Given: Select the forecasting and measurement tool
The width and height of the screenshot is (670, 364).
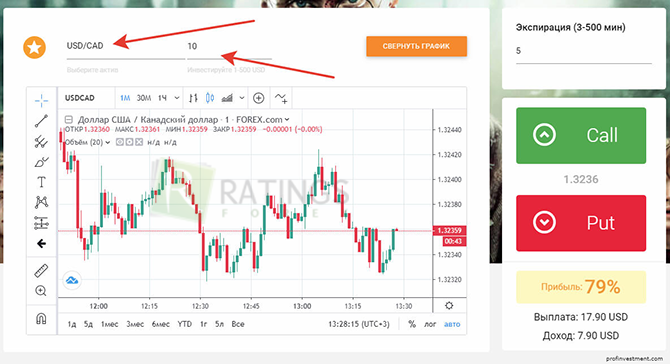Looking at the screenshot, I should tap(41, 223).
